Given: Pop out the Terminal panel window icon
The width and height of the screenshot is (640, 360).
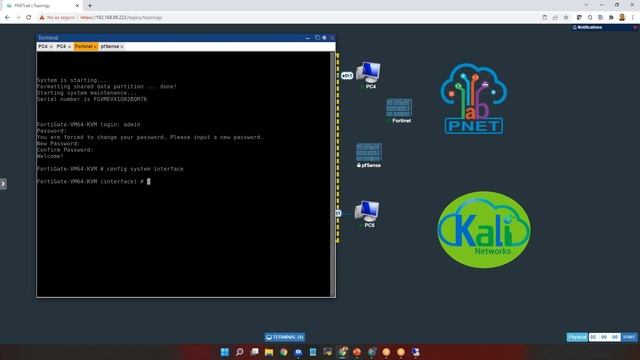Looking at the screenshot, I should coord(317,38).
